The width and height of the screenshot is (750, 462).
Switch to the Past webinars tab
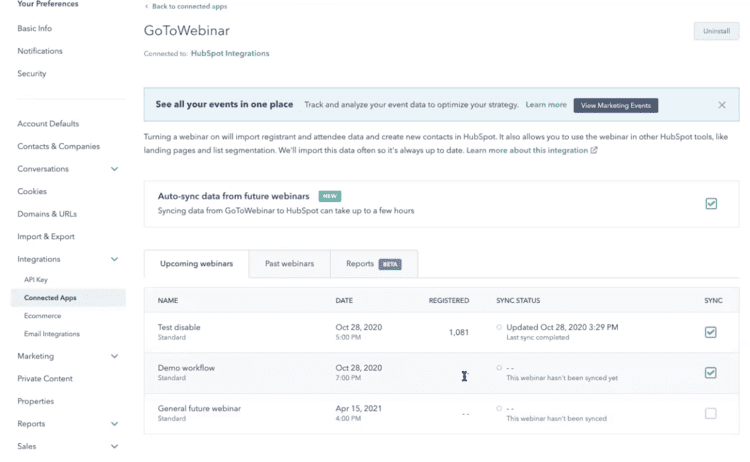coord(289,264)
